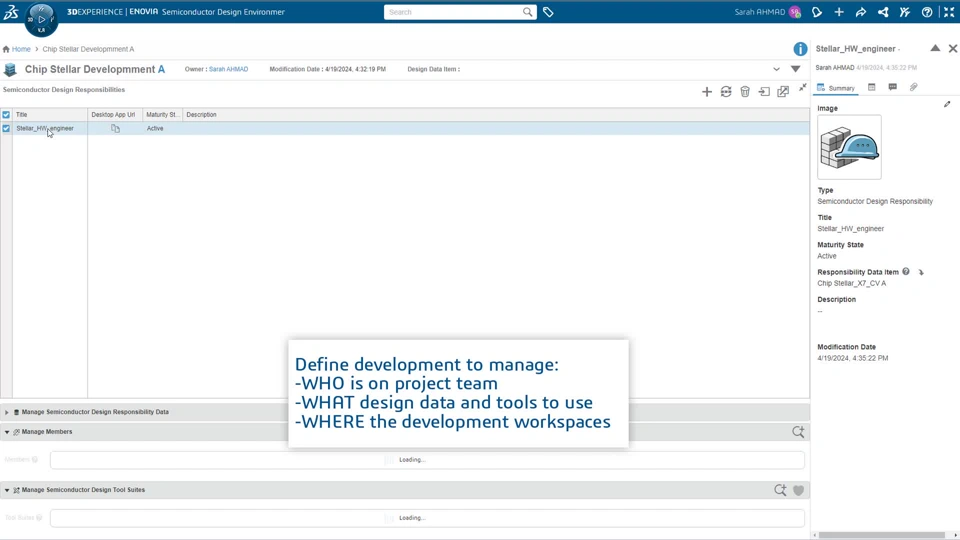Click the help icon beside Responsibility Data Item
The height and width of the screenshot is (540, 960).
point(906,272)
